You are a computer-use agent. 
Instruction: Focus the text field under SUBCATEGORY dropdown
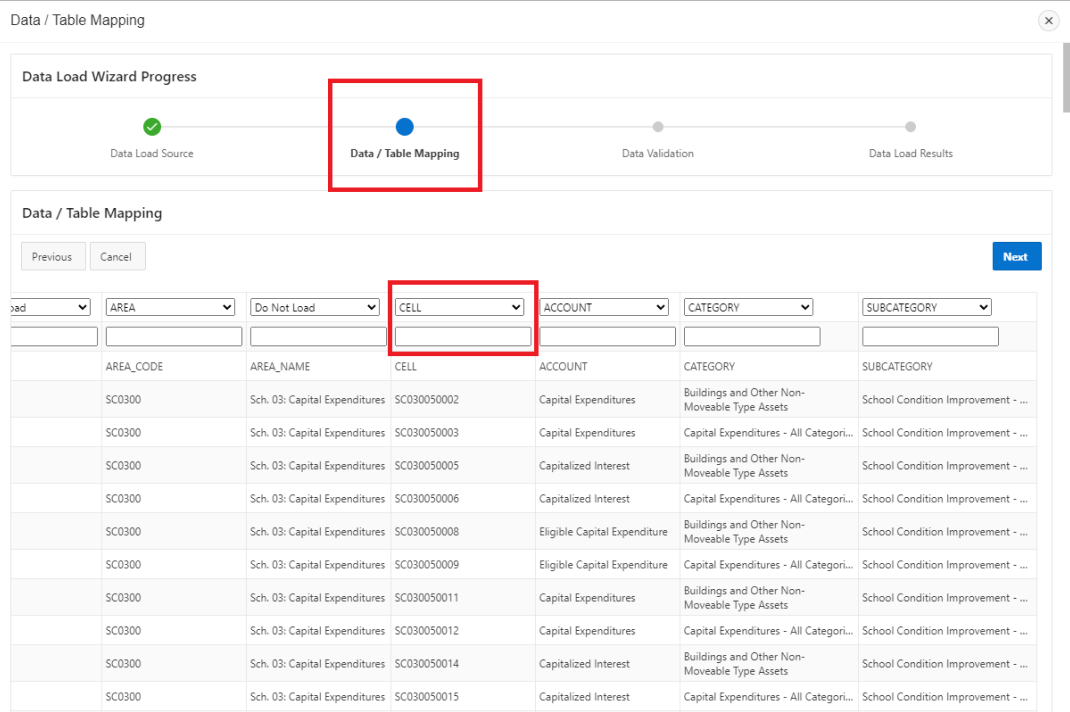930,337
